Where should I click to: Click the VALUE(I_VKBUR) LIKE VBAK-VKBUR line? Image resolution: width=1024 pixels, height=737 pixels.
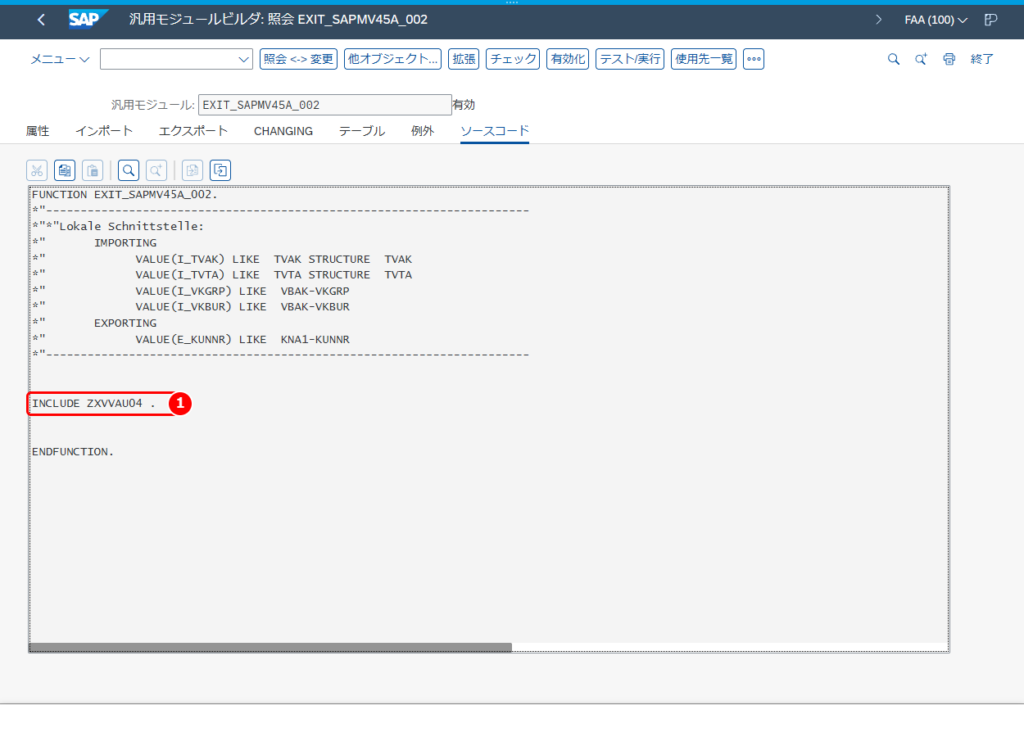click(x=242, y=307)
